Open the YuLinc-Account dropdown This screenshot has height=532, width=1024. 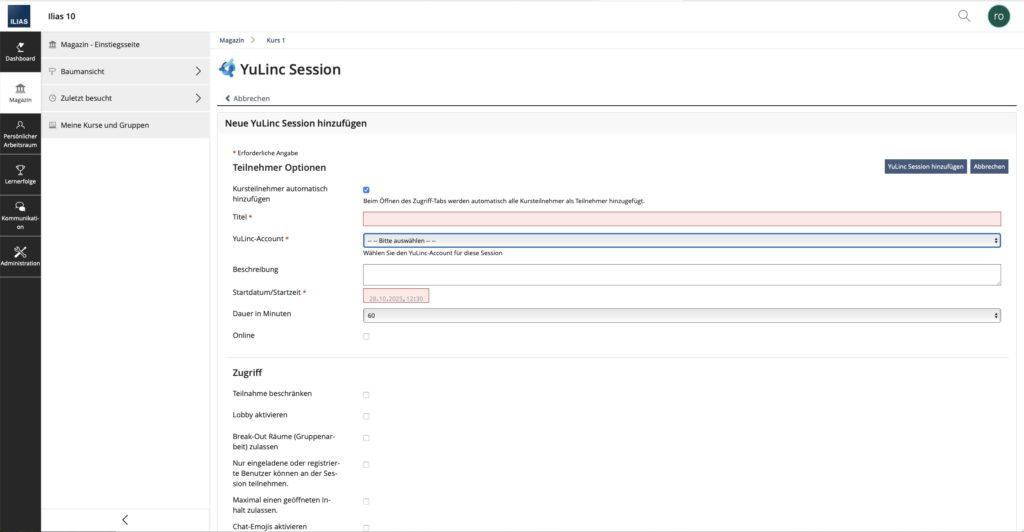coord(681,240)
